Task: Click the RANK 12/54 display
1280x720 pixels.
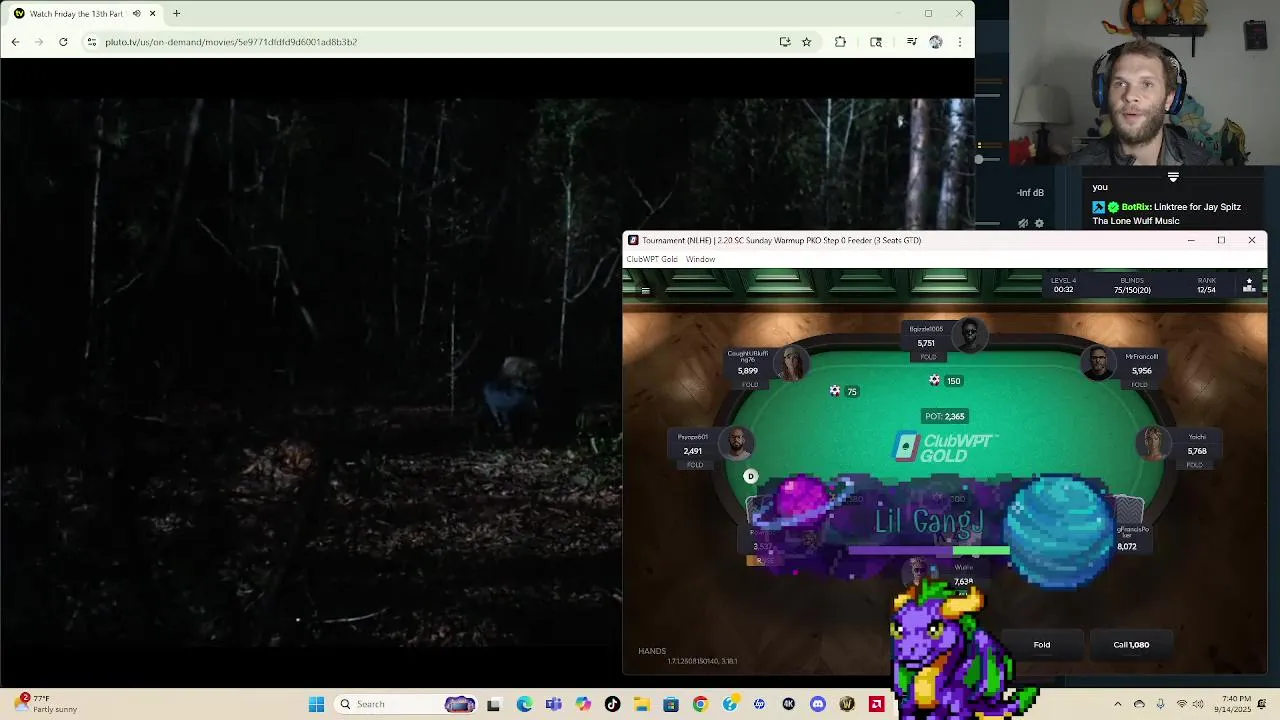Action: point(1207,286)
